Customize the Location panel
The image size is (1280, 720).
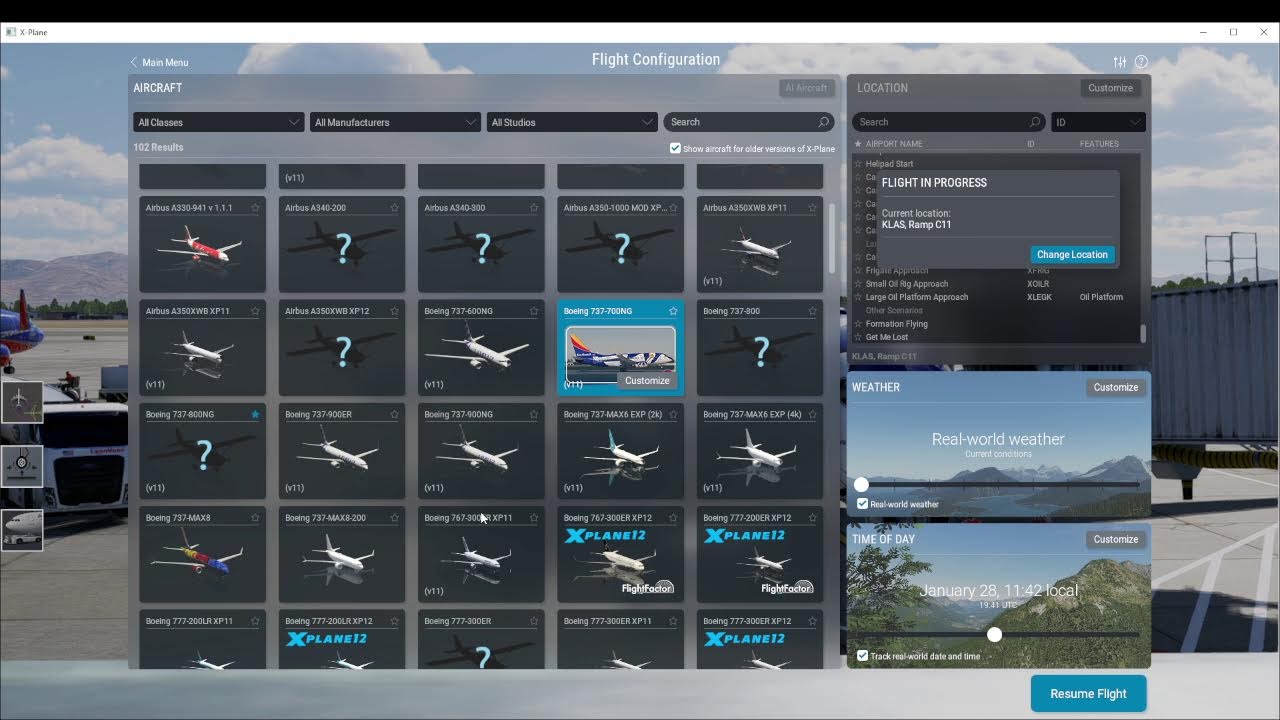(1110, 88)
